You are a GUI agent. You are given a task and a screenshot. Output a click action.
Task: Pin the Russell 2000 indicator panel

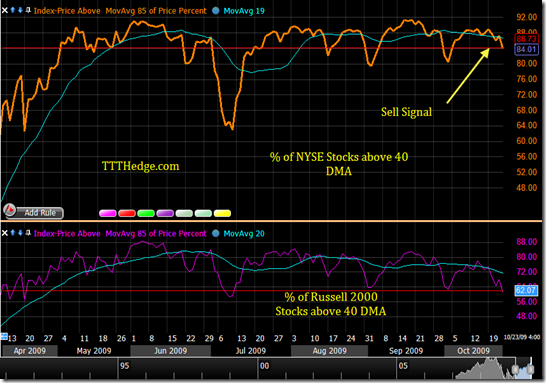(x=28, y=233)
